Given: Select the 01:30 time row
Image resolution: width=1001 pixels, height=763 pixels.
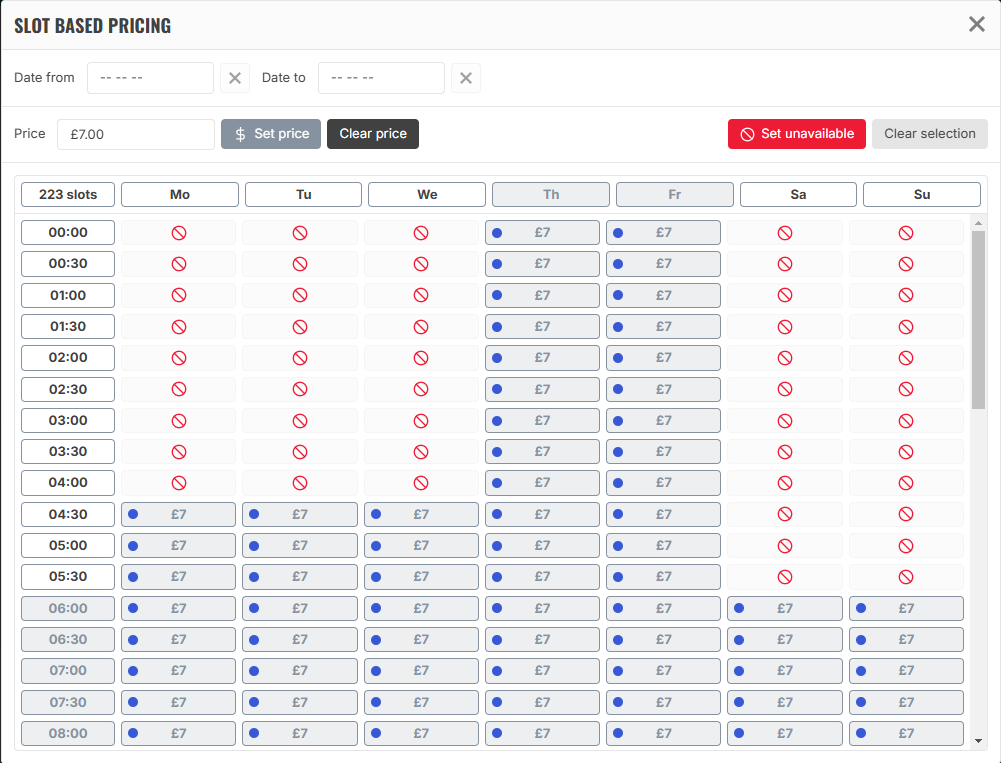Looking at the screenshot, I should tap(68, 327).
